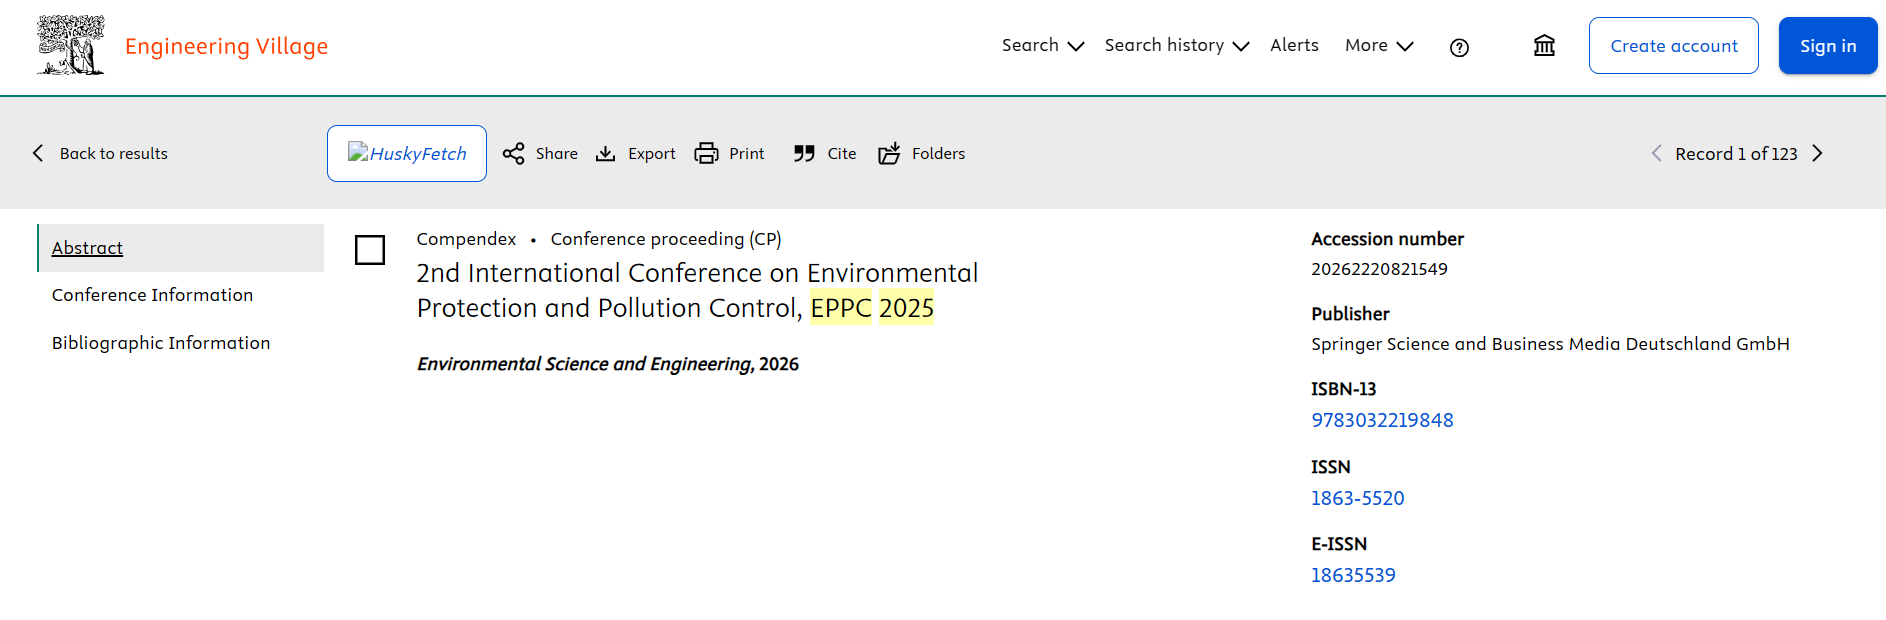Expand the Search history dropdown
Viewport: 1886px width, 620px height.
tap(1177, 45)
